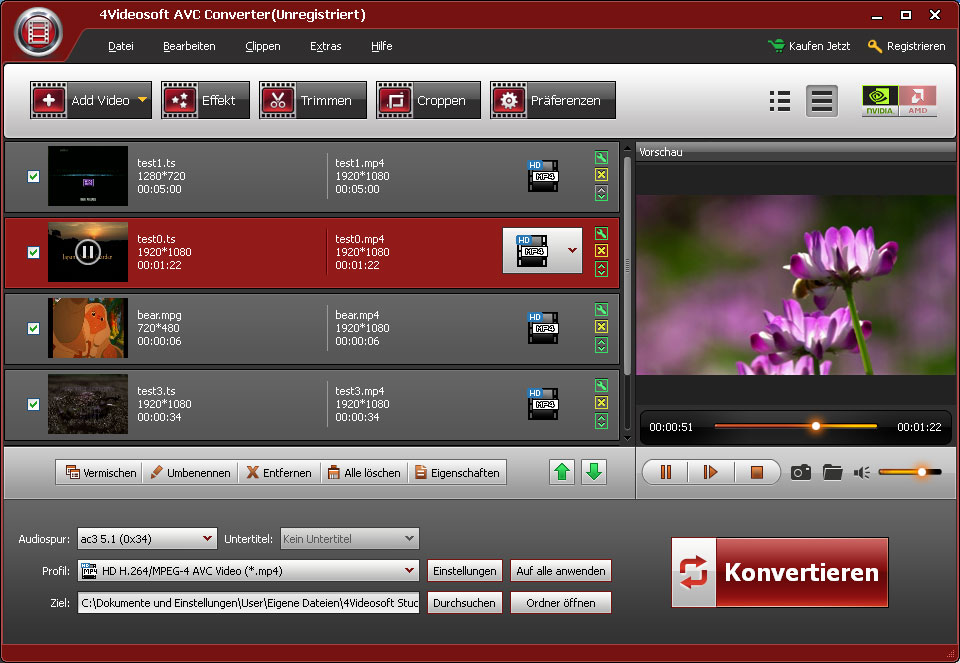The width and height of the screenshot is (960, 663).
Task: Toggle the bear.mpg checkbox
Action: point(33,328)
